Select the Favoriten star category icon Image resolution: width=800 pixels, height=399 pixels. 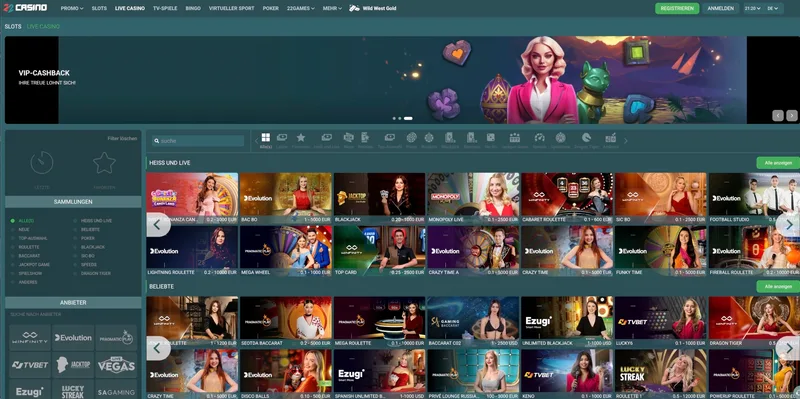point(301,137)
